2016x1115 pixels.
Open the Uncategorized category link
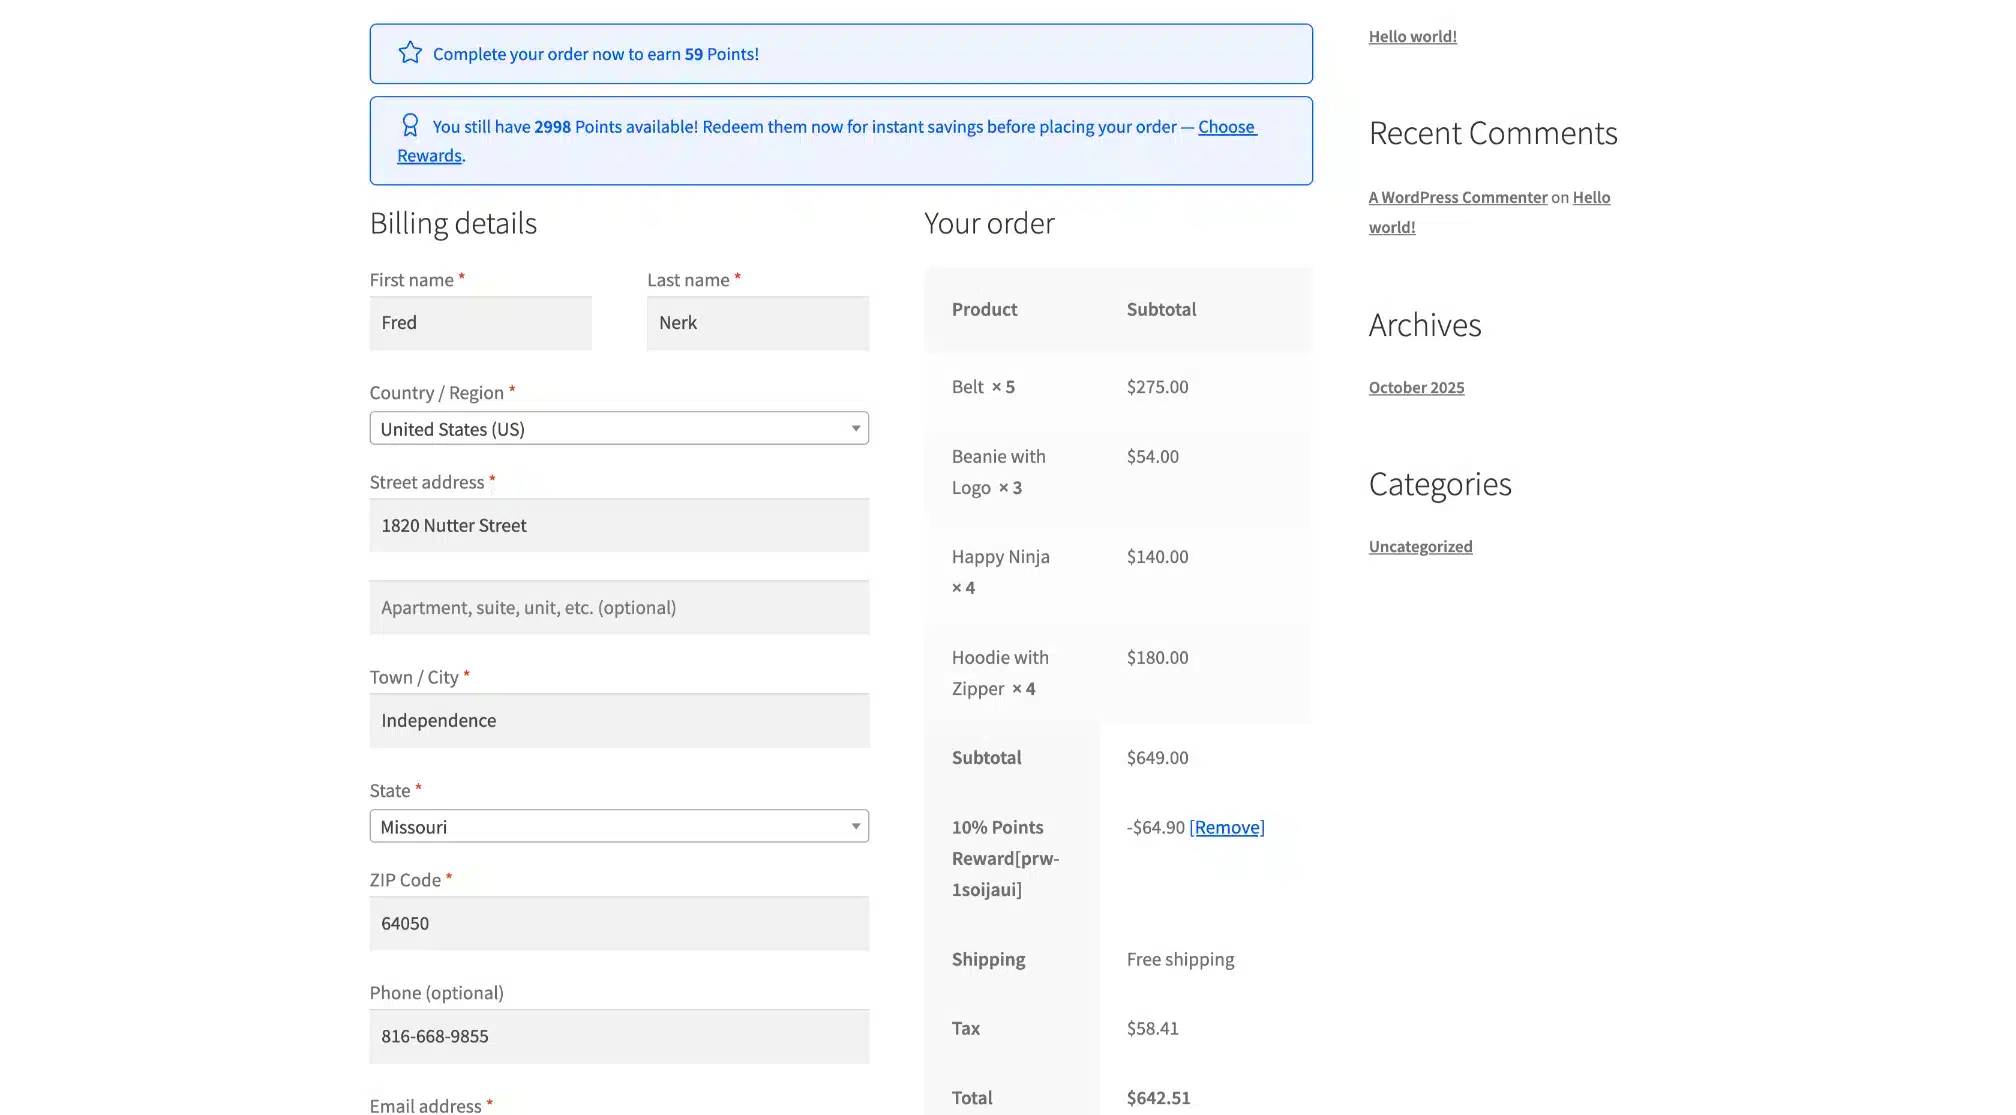[1420, 547]
